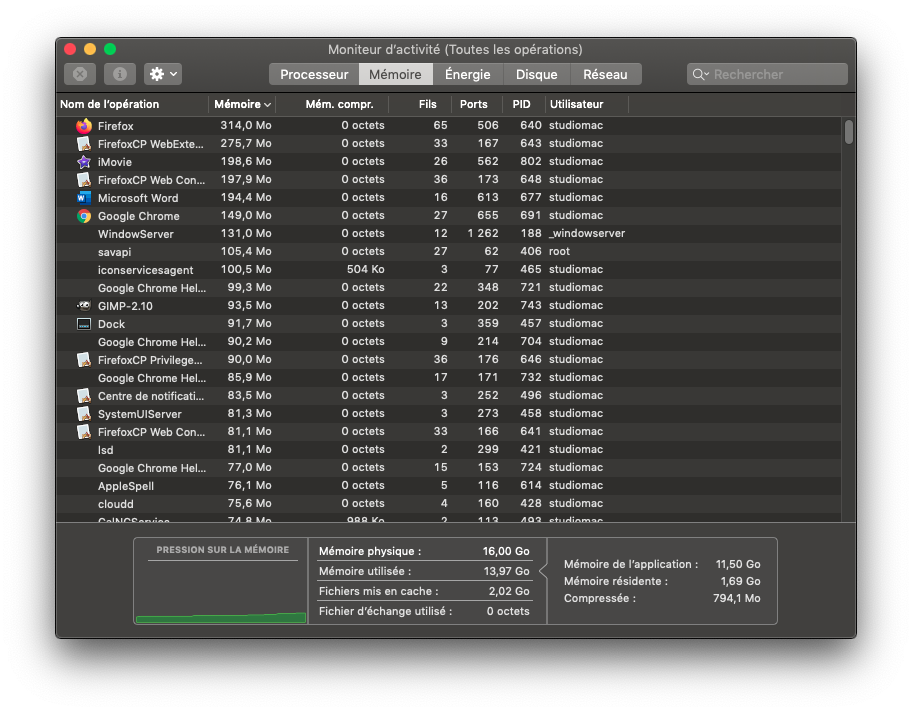The width and height of the screenshot is (912, 712).
Task: Open the gear actions dropdown
Action: tap(163, 74)
